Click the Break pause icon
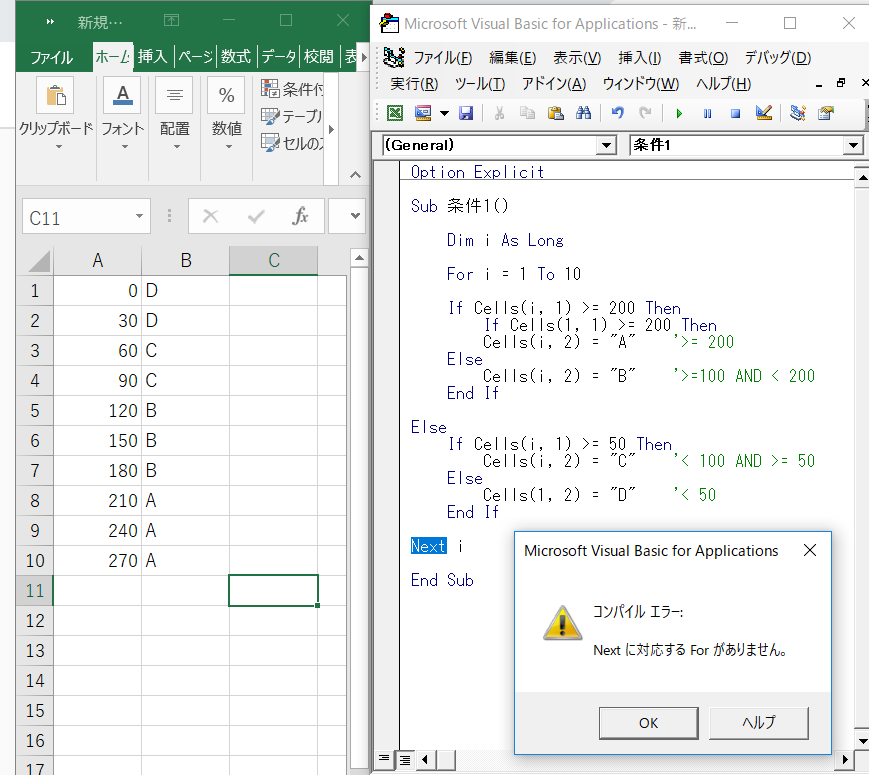 click(x=707, y=114)
